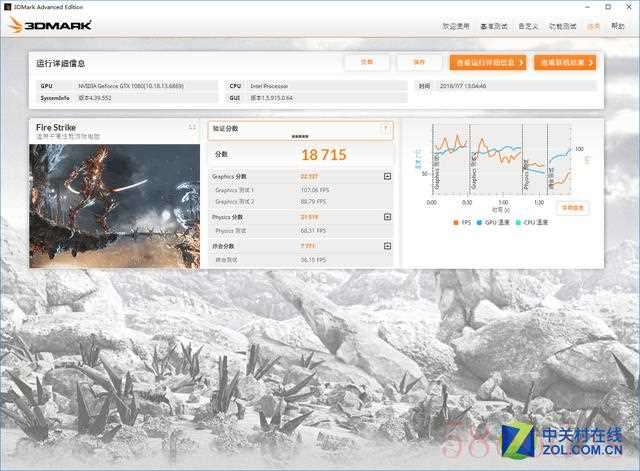Click the Intel Processor CPU value
The width and height of the screenshot is (640, 471).
[x=269, y=86]
